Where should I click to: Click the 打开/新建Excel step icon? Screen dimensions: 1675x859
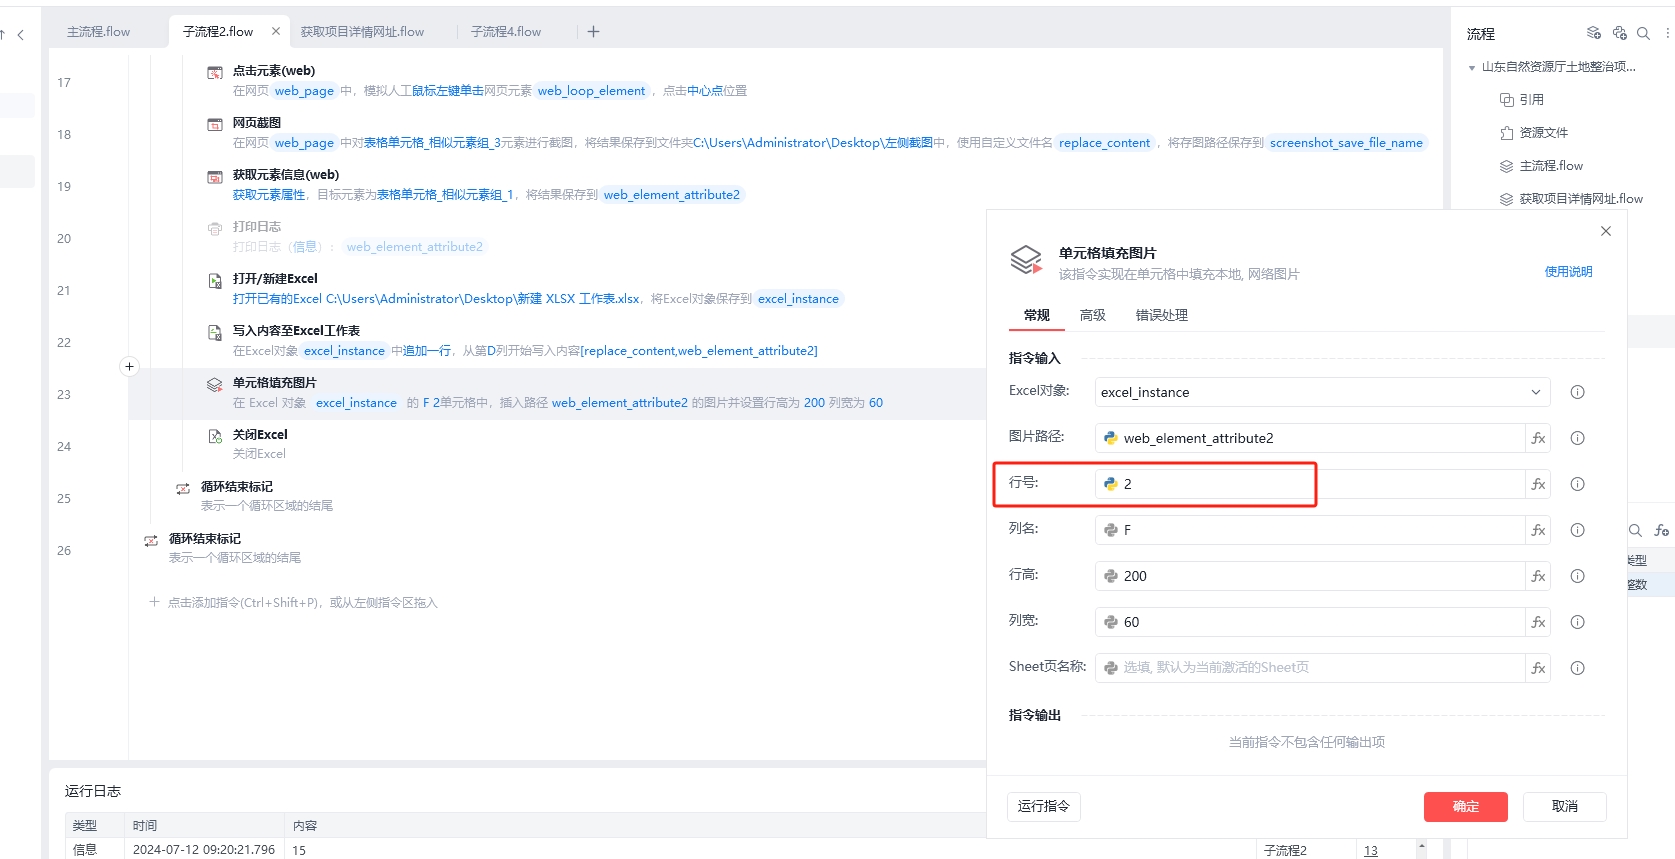214,281
